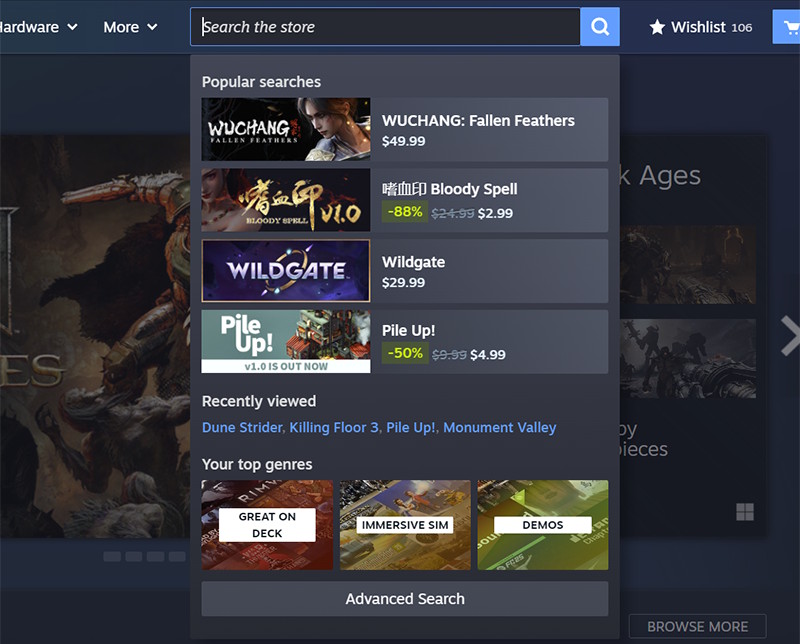Browse the Immersive Sim genre tile
800x644 pixels.
coord(405,525)
